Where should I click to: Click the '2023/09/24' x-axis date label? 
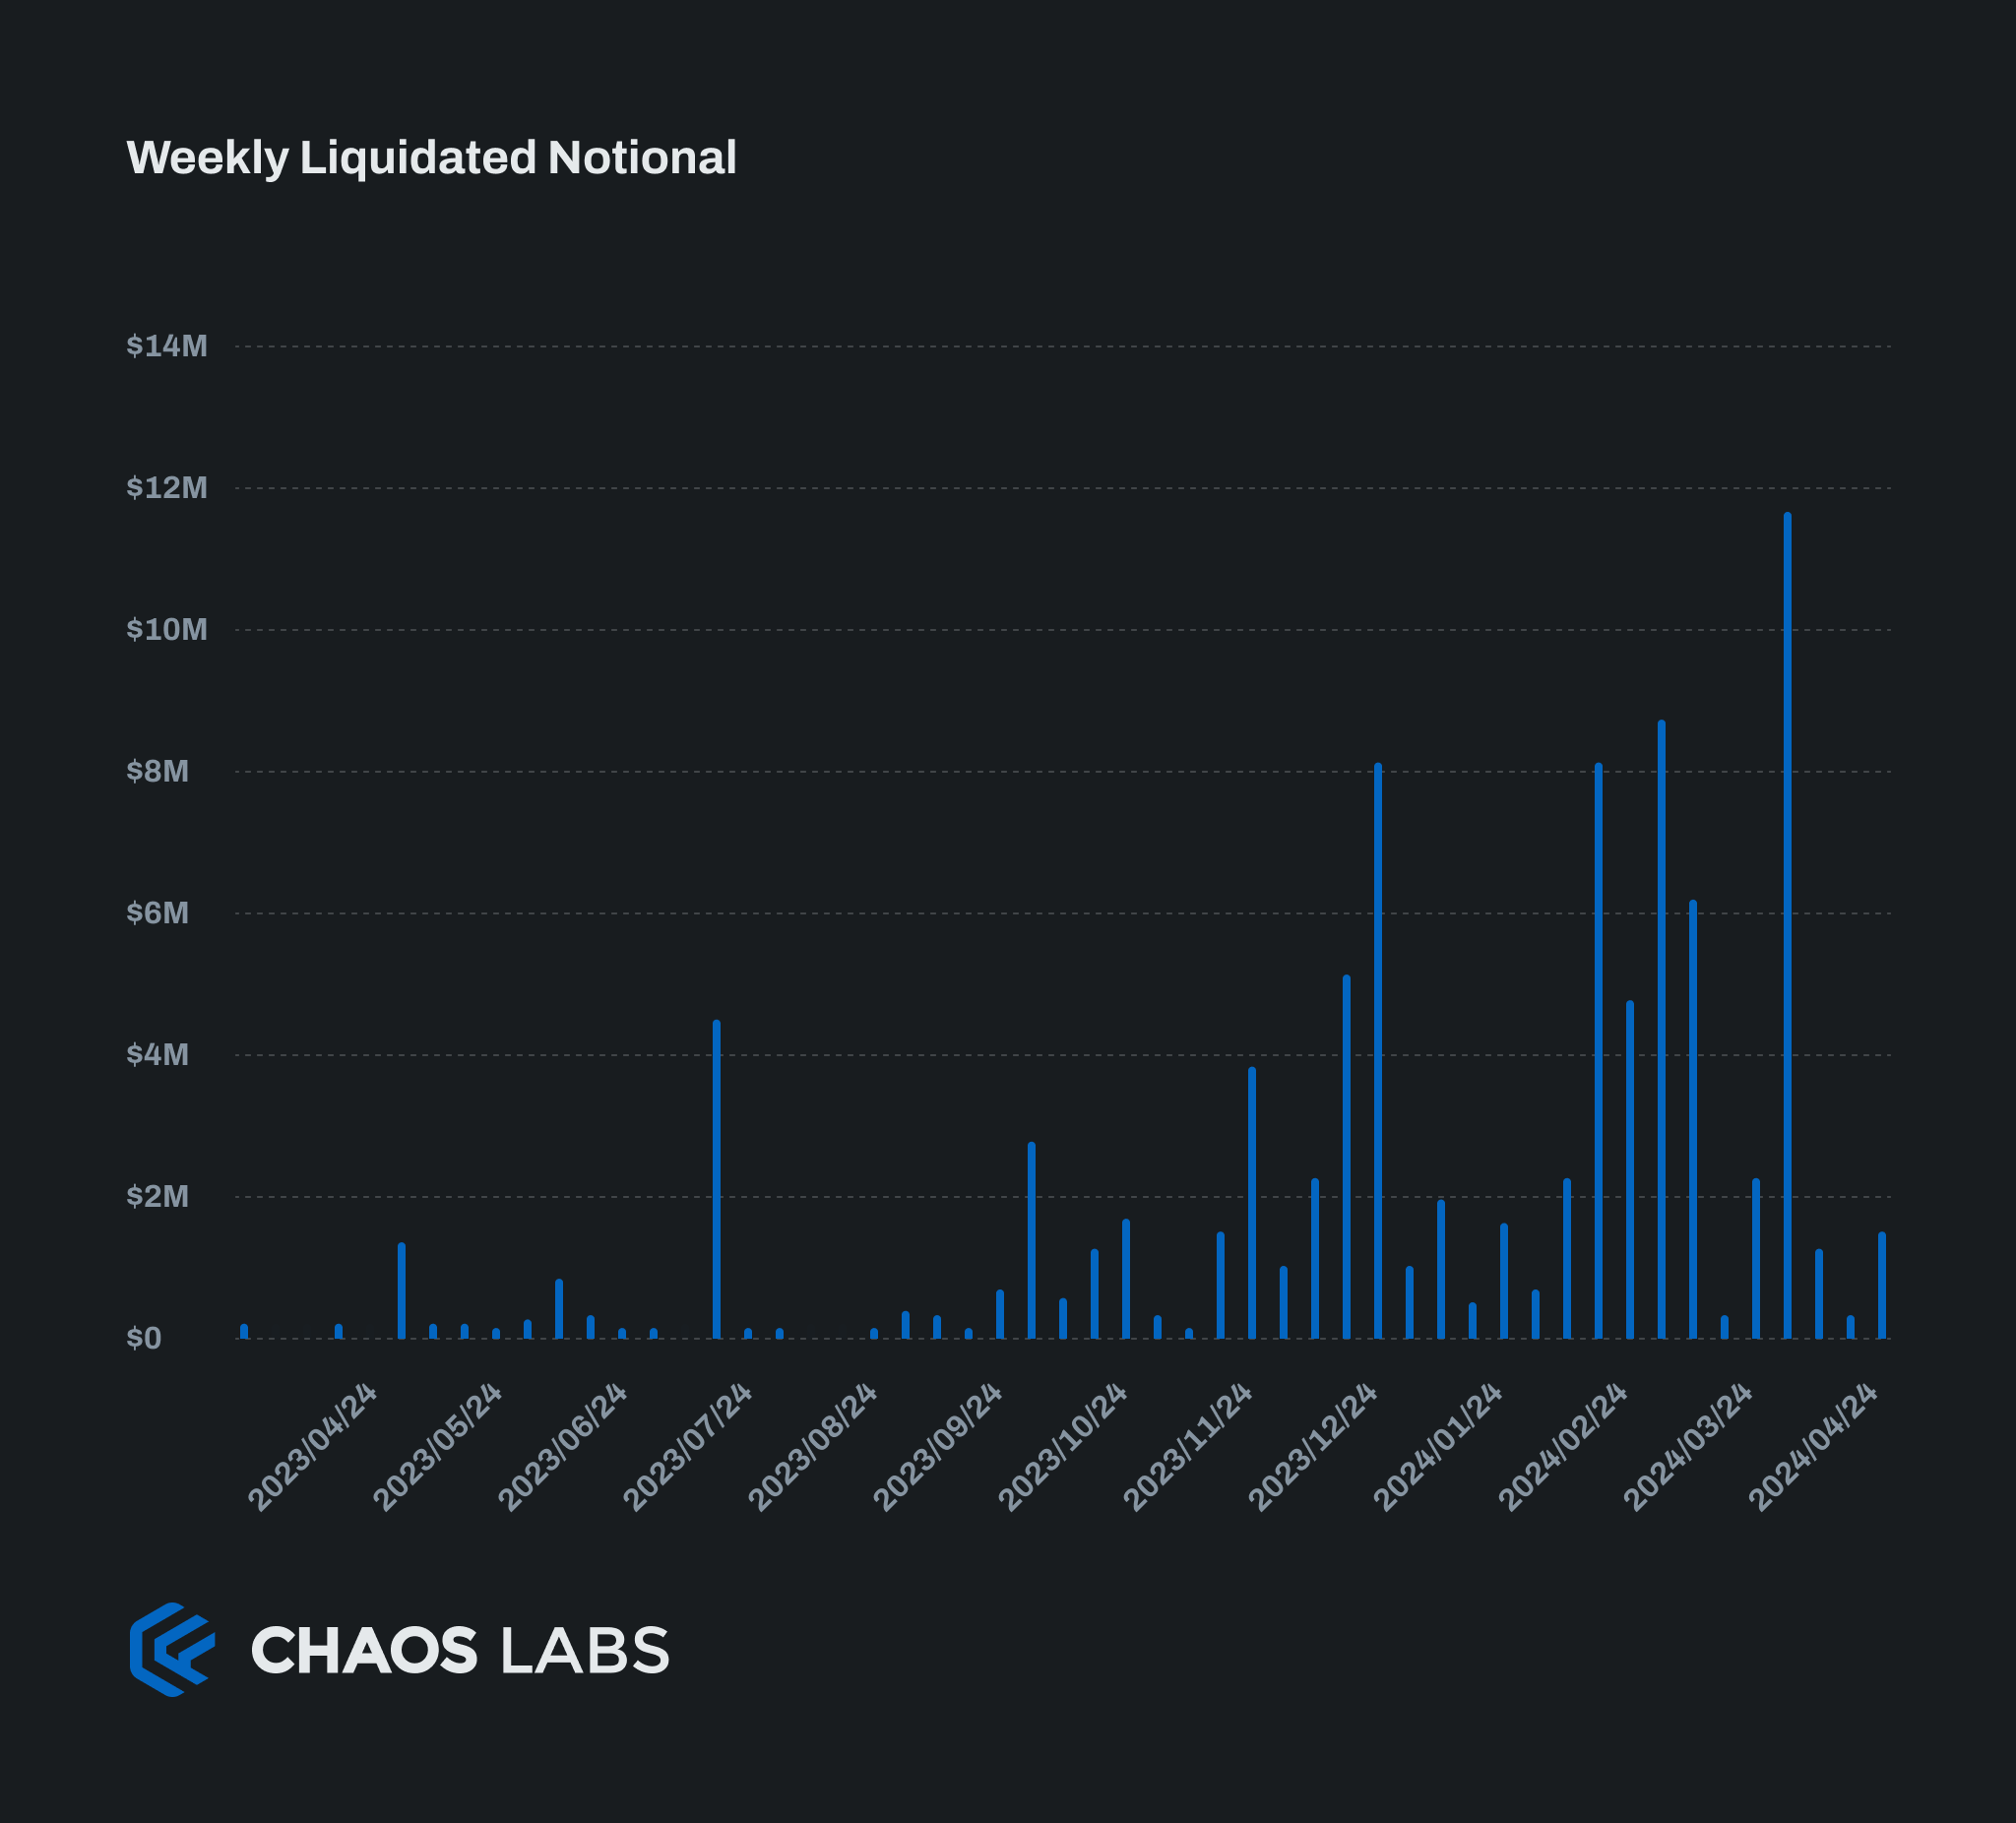click(937, 1447)
